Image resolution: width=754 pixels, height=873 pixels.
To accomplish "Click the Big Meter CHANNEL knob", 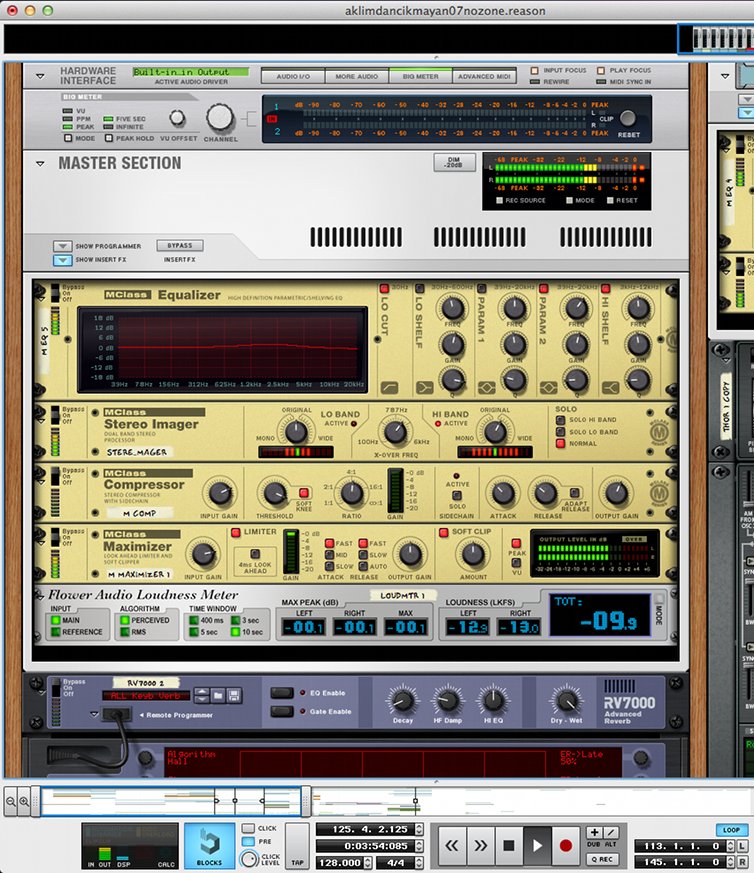I will coord(220,117).
